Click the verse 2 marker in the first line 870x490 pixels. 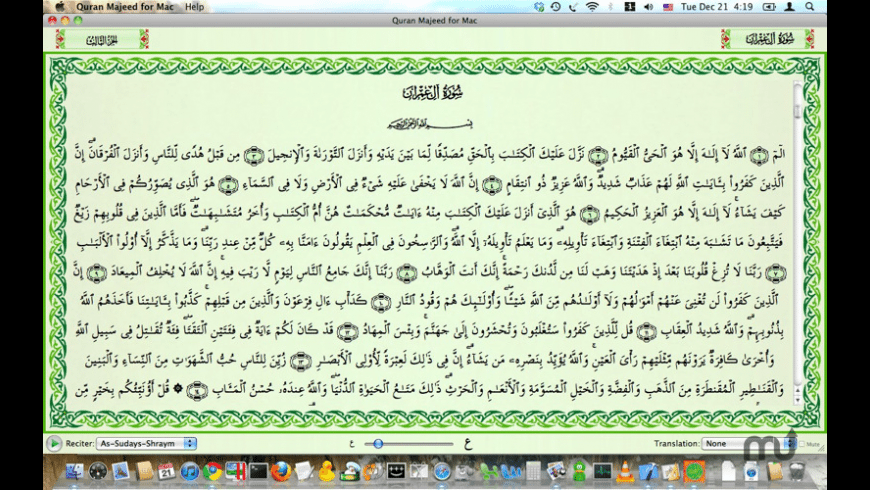pos(598,155)
